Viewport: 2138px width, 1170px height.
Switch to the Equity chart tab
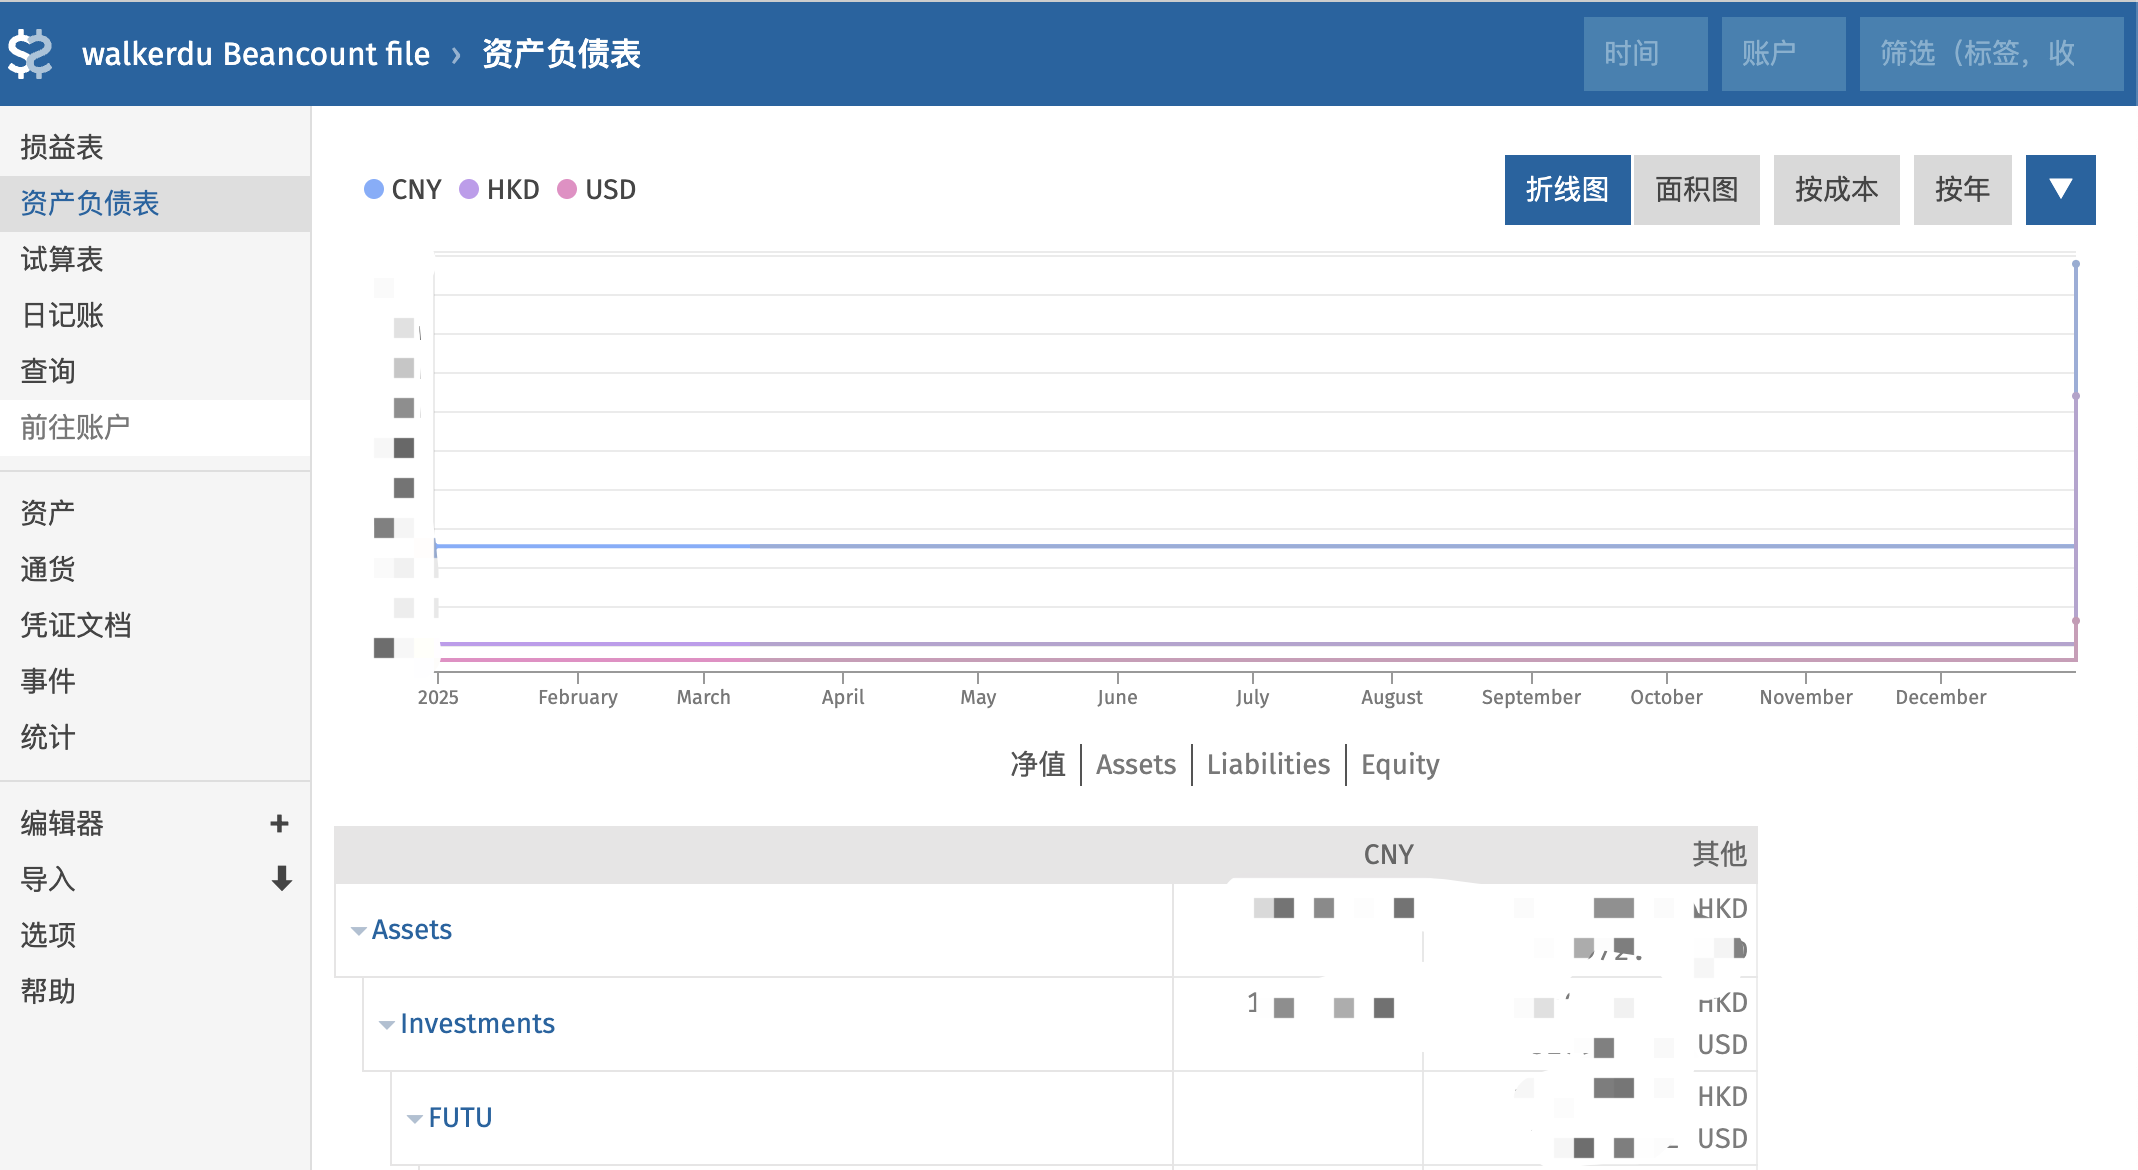(x=1399, y=764)
